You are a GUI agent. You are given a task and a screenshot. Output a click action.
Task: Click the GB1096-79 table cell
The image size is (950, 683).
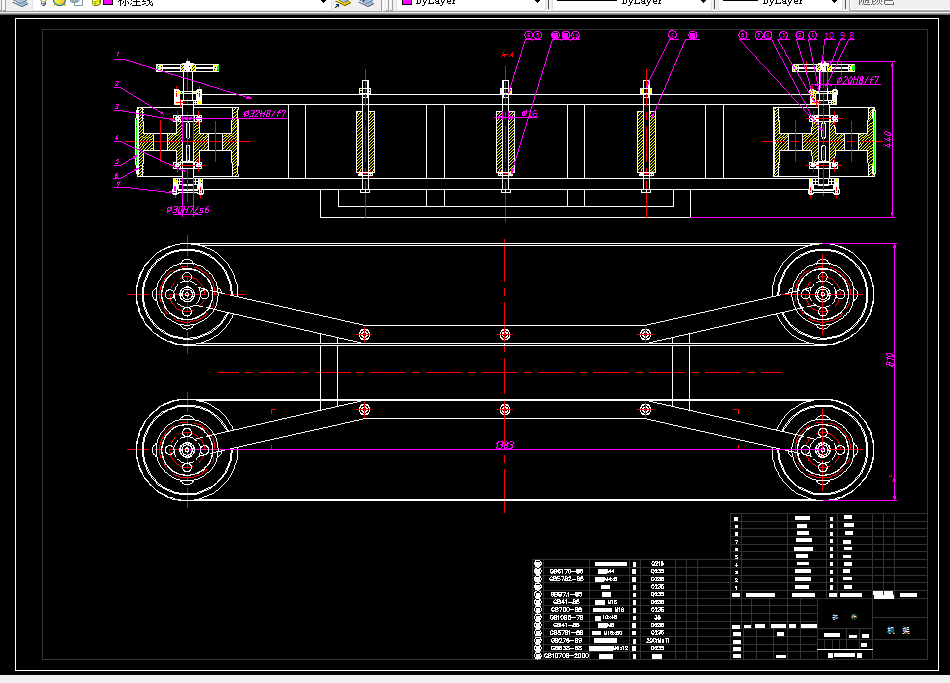(x=566, y=618)
